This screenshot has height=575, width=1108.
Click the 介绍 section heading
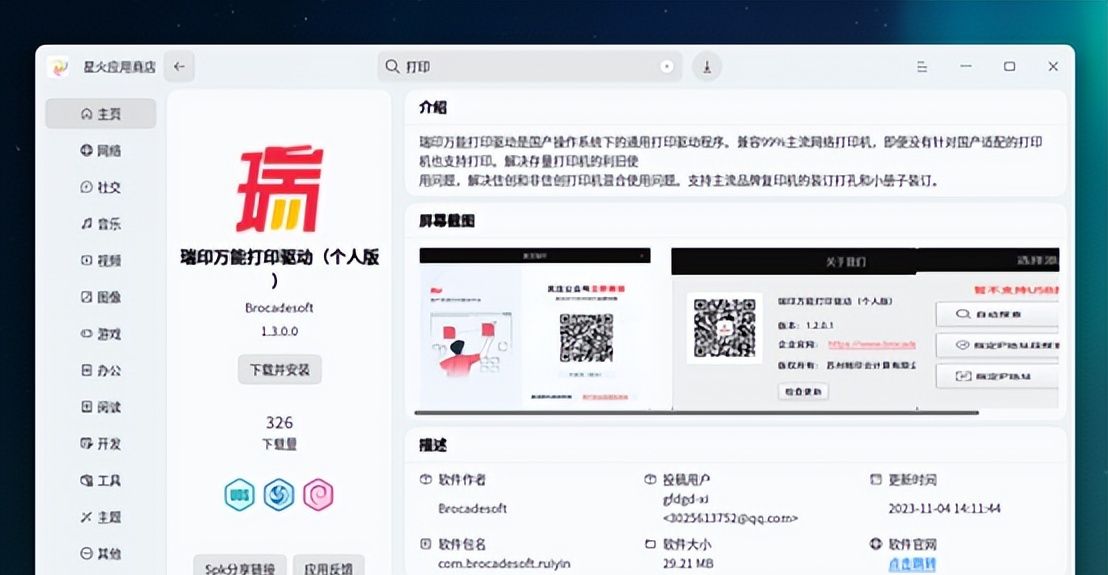coord(432,107)
